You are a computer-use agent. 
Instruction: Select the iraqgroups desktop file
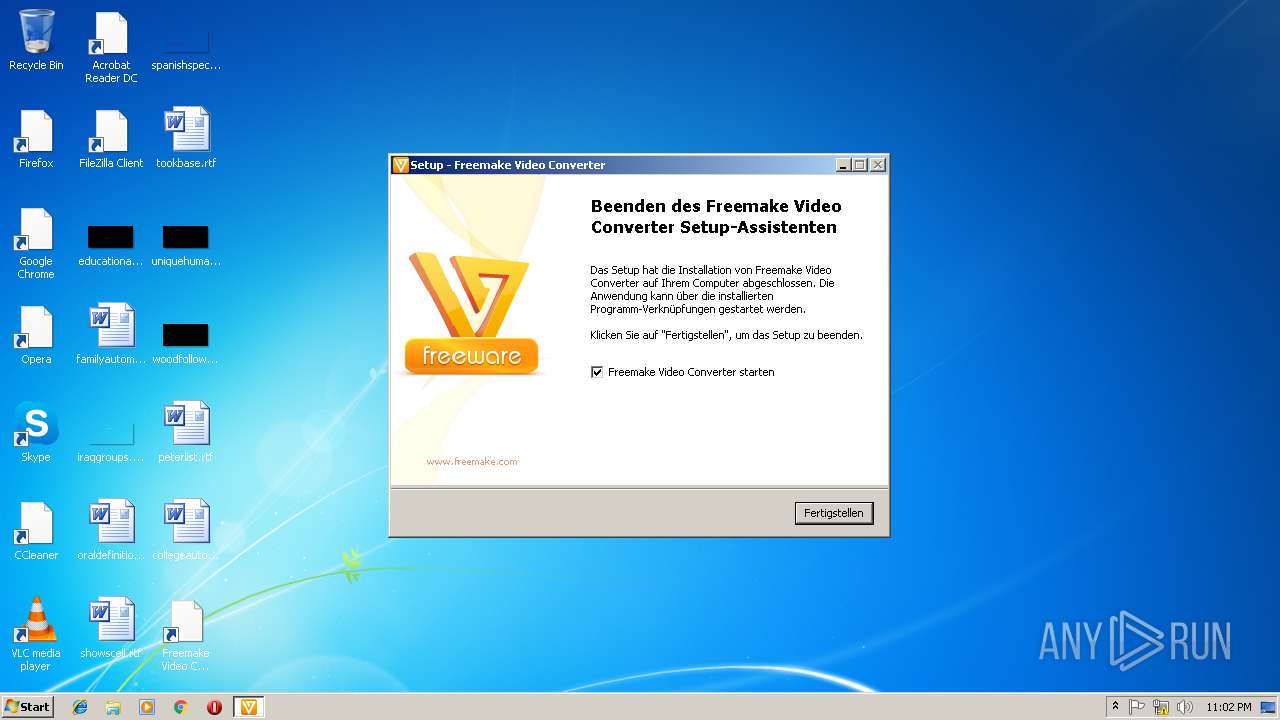click(x=111, y=441)
